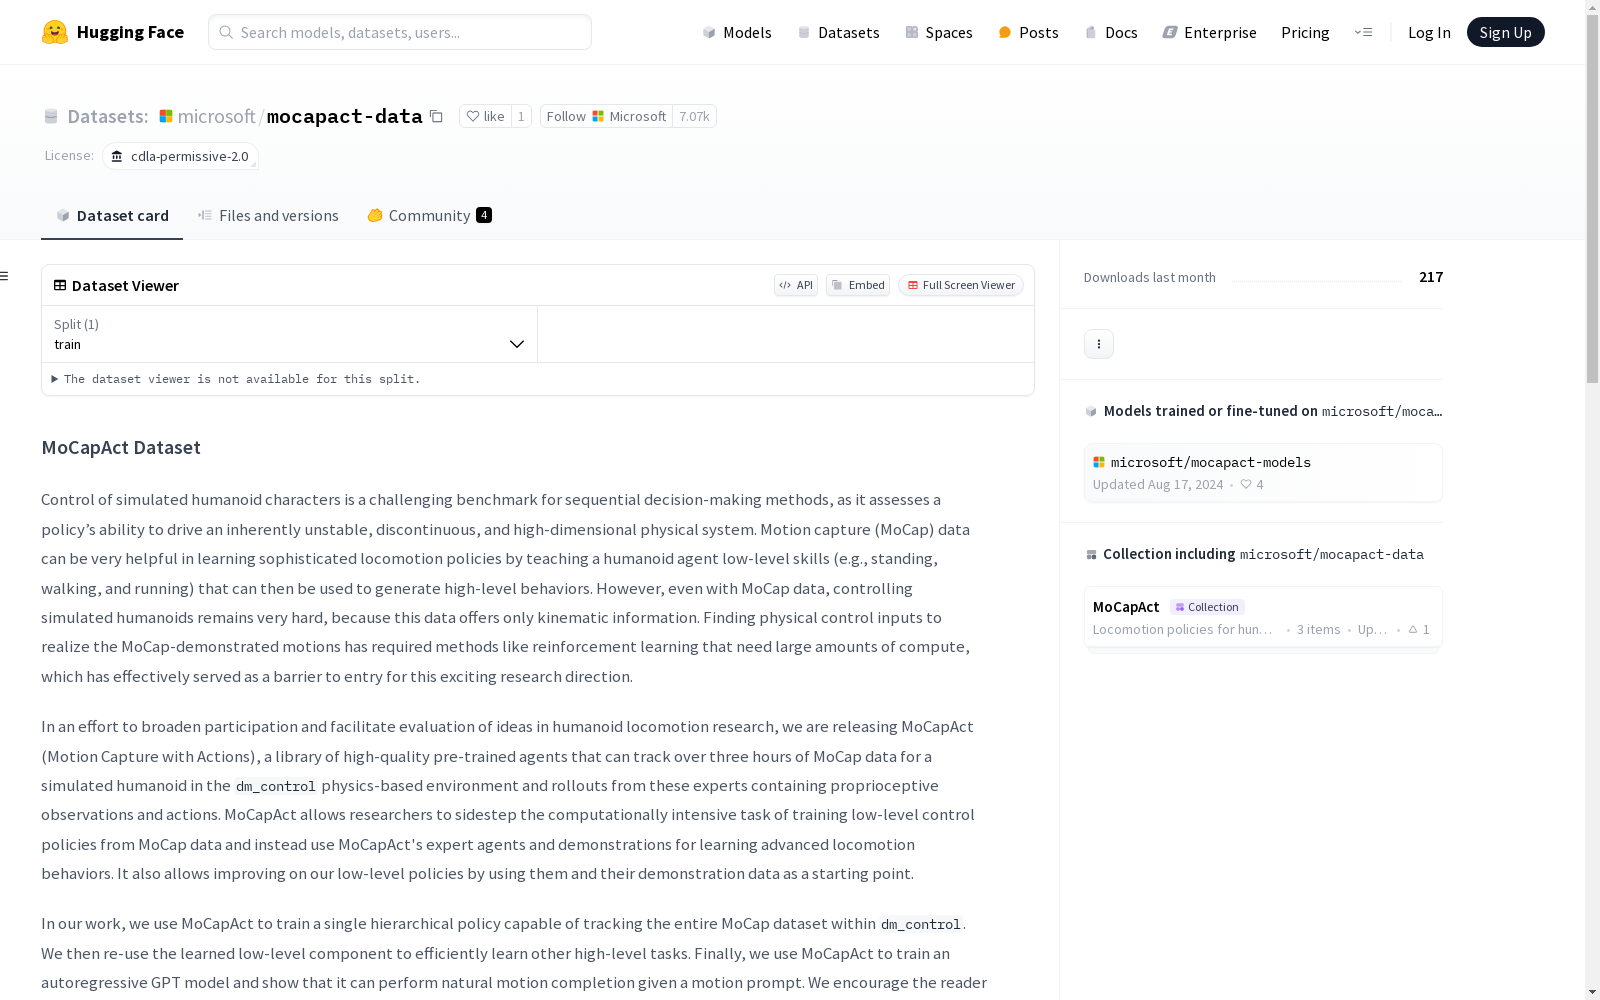Open the microsoft organization link in title
Image resolution: width=1600 pixels, height=1000 pixels.
217,116
